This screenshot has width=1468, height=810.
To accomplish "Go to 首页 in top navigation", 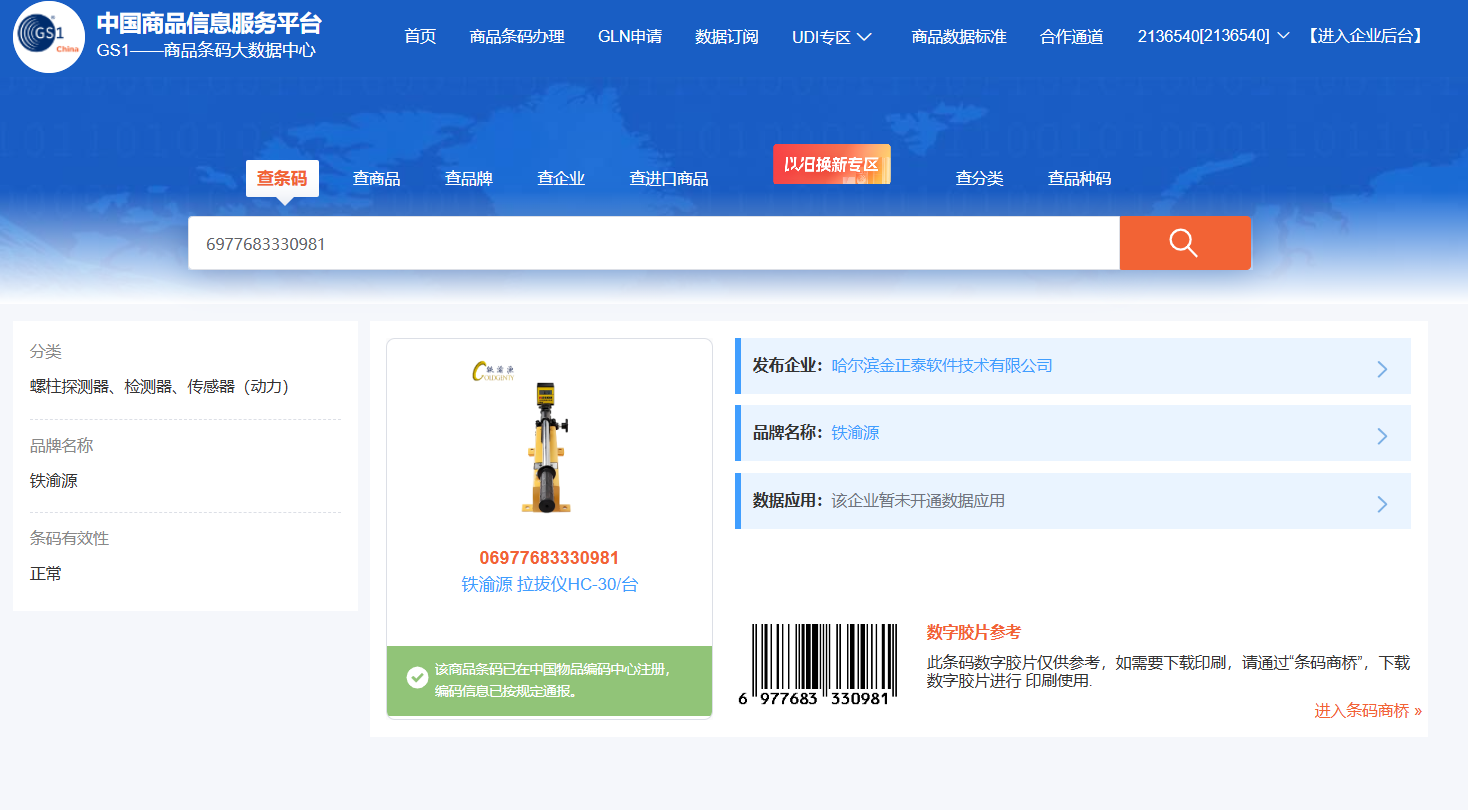I will point(420,37).
